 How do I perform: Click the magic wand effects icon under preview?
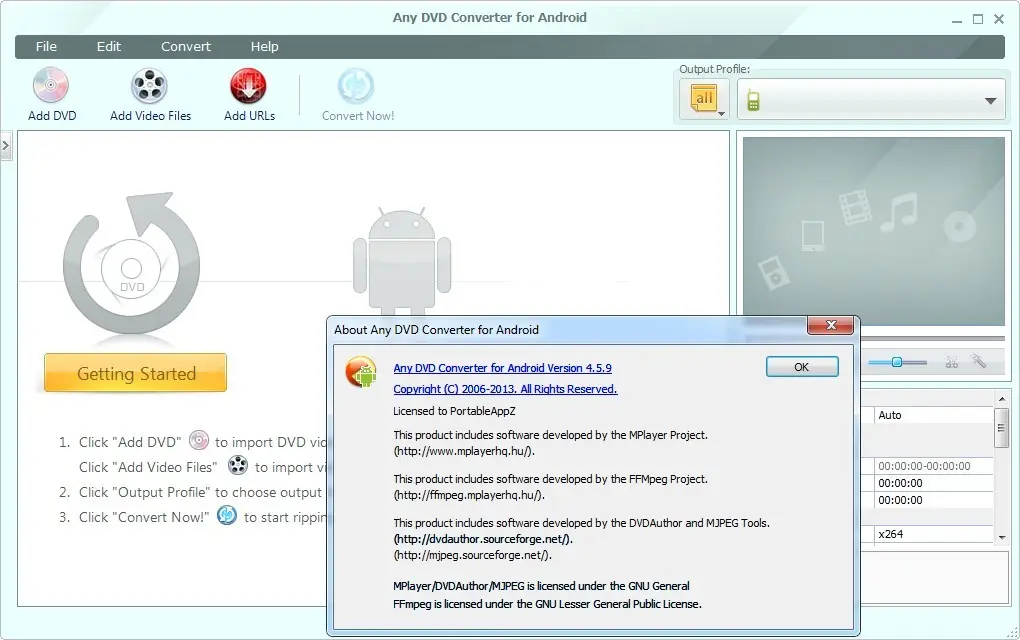pos(978,361)
